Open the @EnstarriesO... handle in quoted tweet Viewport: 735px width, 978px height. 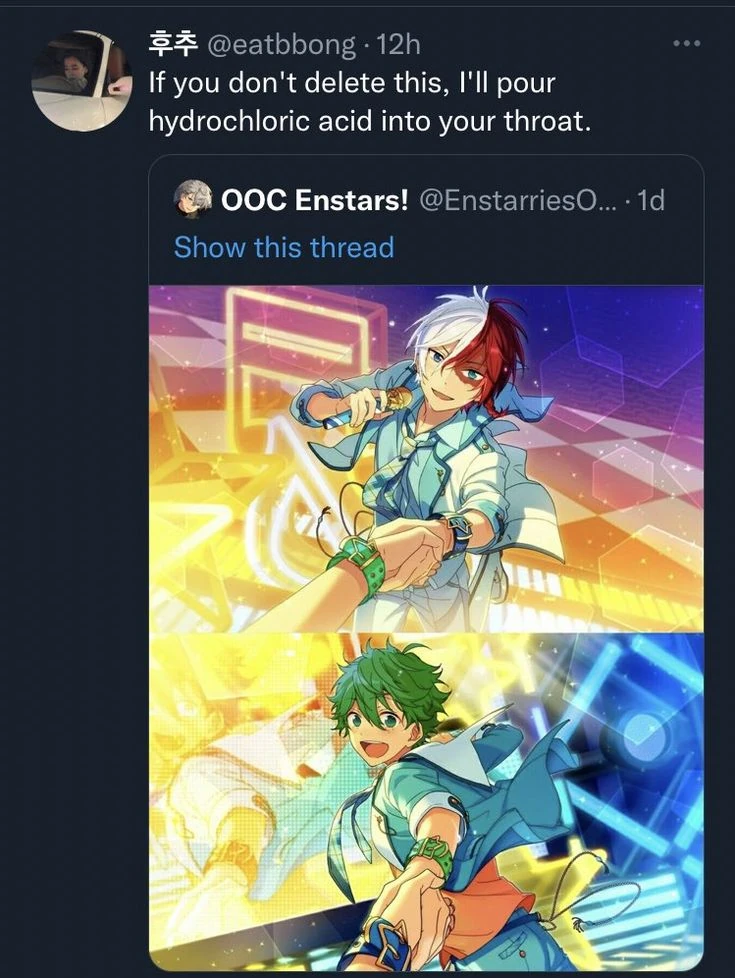[518, 200]
